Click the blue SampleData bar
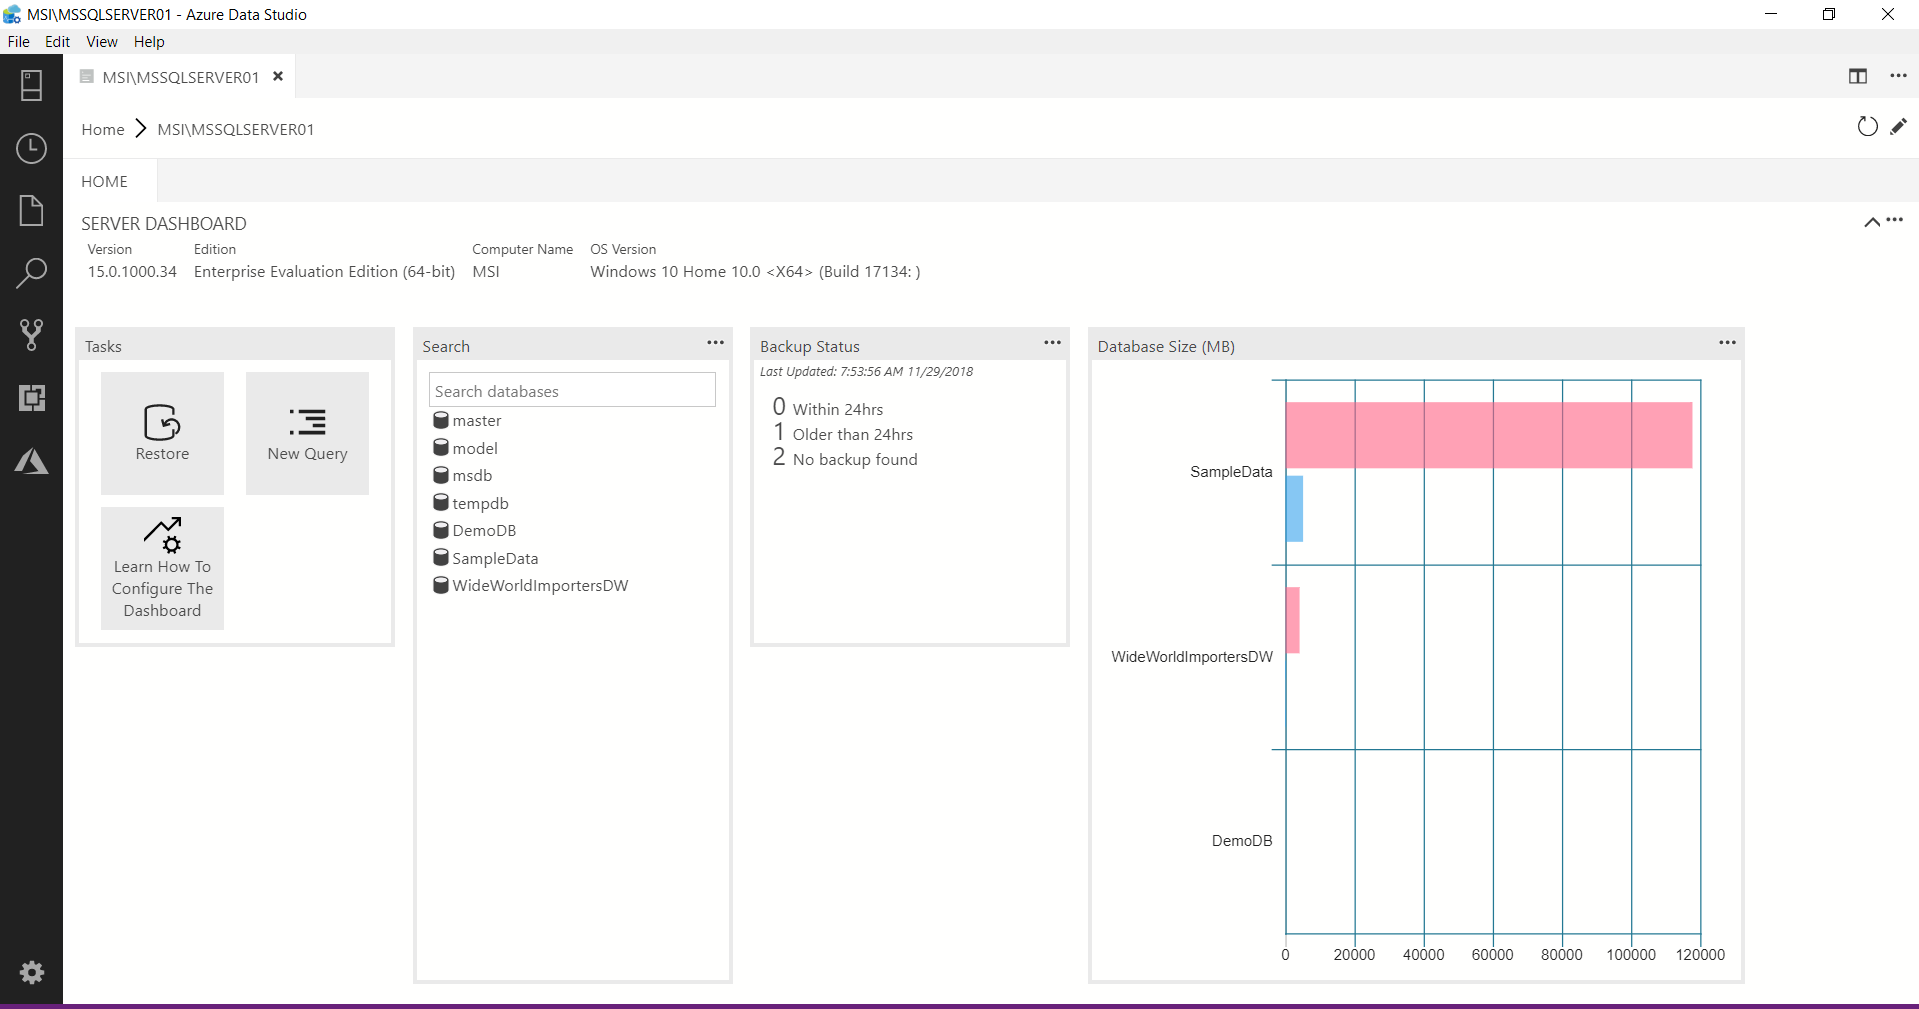 tap(1295, 509)
